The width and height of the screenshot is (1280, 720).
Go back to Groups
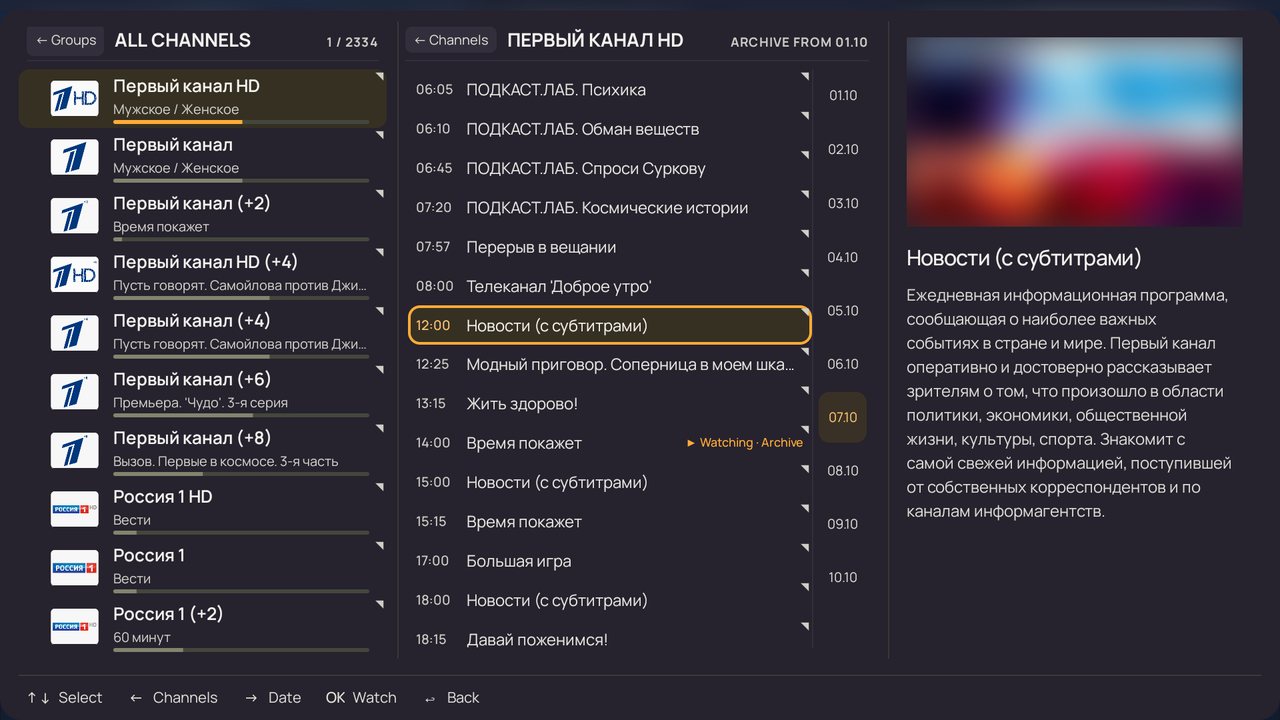pos(66,40)
